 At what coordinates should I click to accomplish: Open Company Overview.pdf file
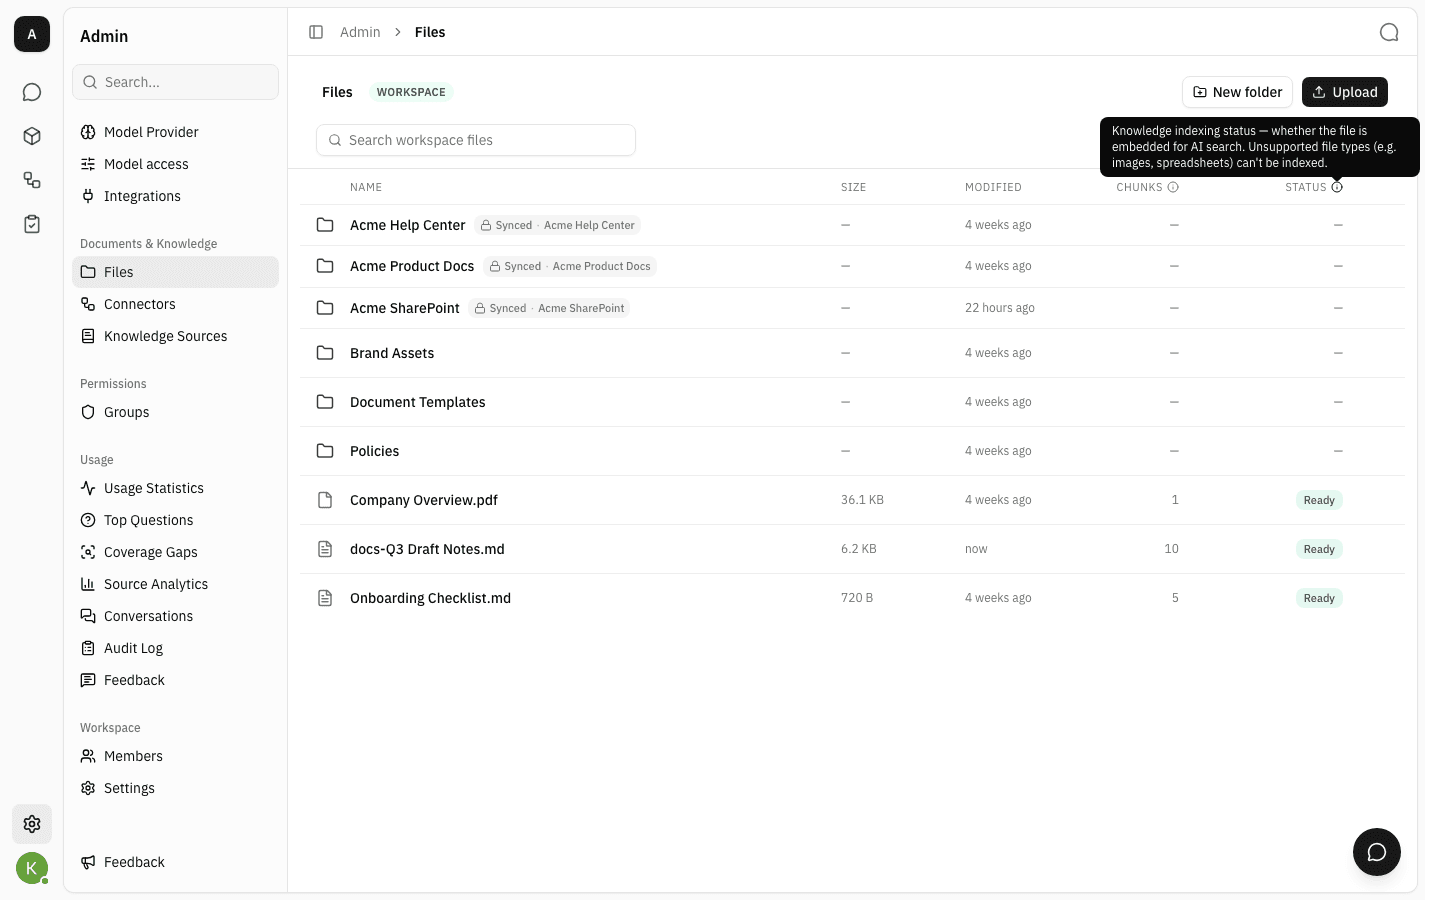[424, 500]
